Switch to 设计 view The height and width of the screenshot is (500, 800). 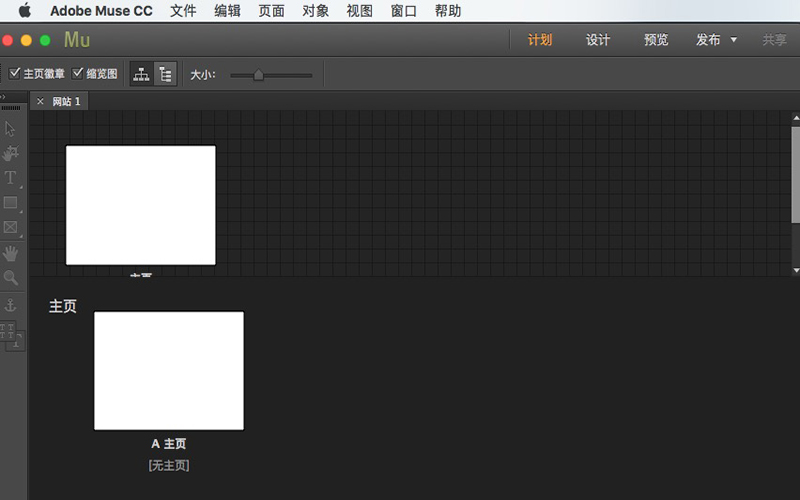point(598,40)
